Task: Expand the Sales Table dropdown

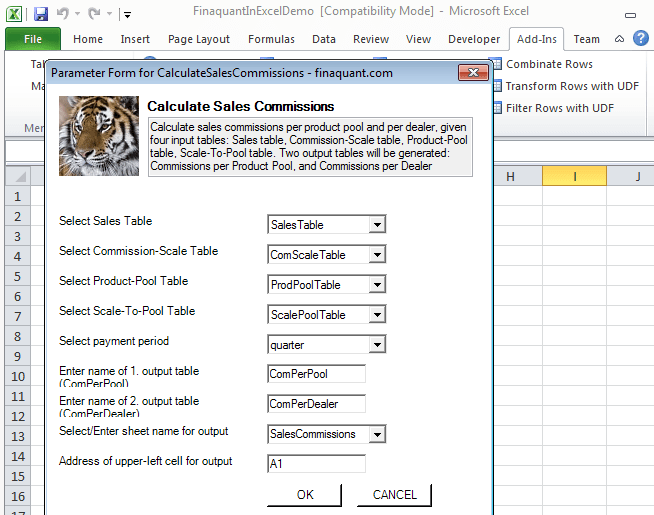Action: tap(377, 225)
